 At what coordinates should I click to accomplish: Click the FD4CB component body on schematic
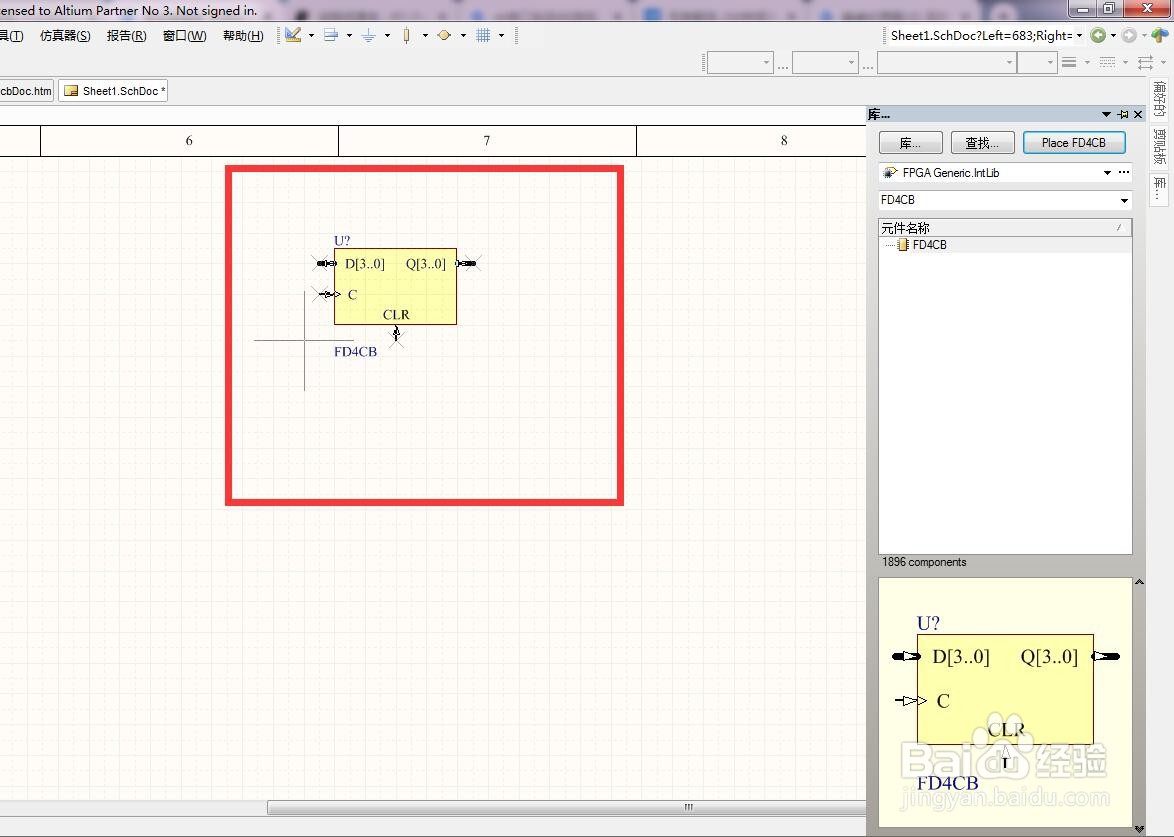(395, 287)
